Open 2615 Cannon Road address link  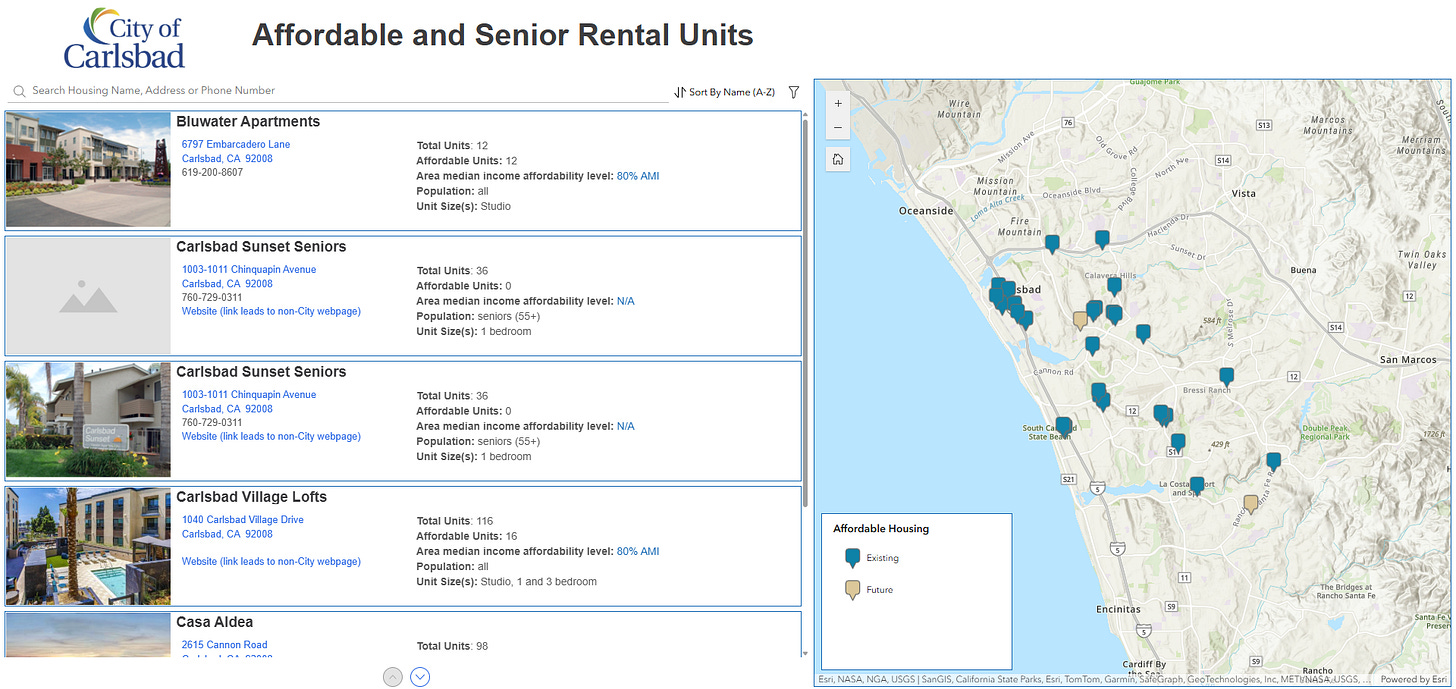pyautogui.click(x=225, y=644)
